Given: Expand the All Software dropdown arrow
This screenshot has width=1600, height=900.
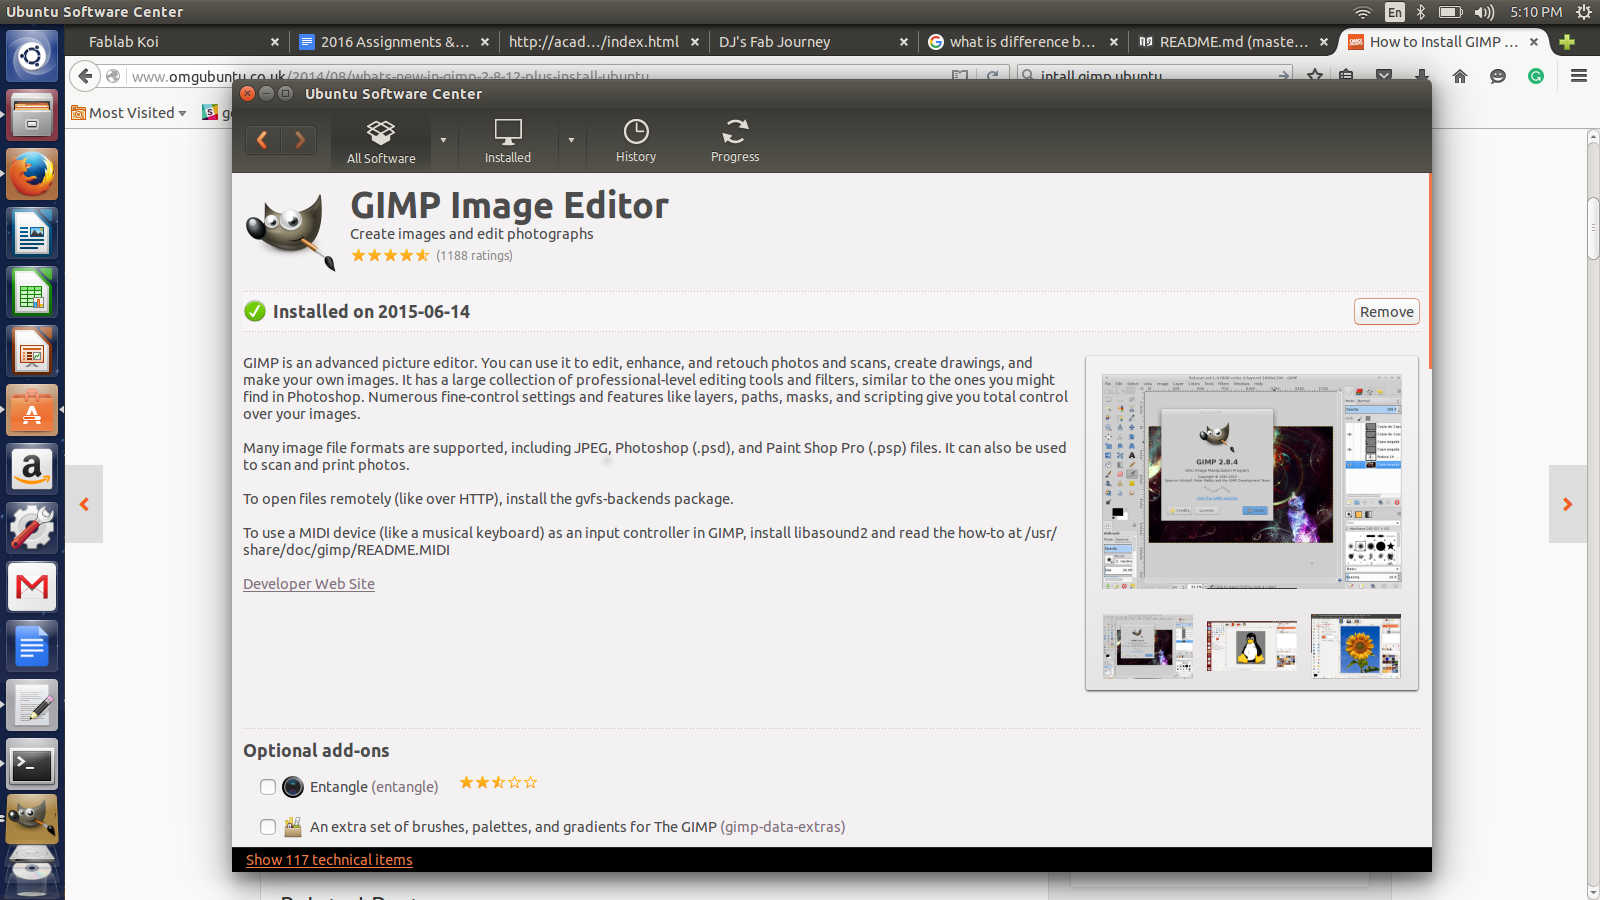Looking at the screenshot, I should (x=443, y=140).
